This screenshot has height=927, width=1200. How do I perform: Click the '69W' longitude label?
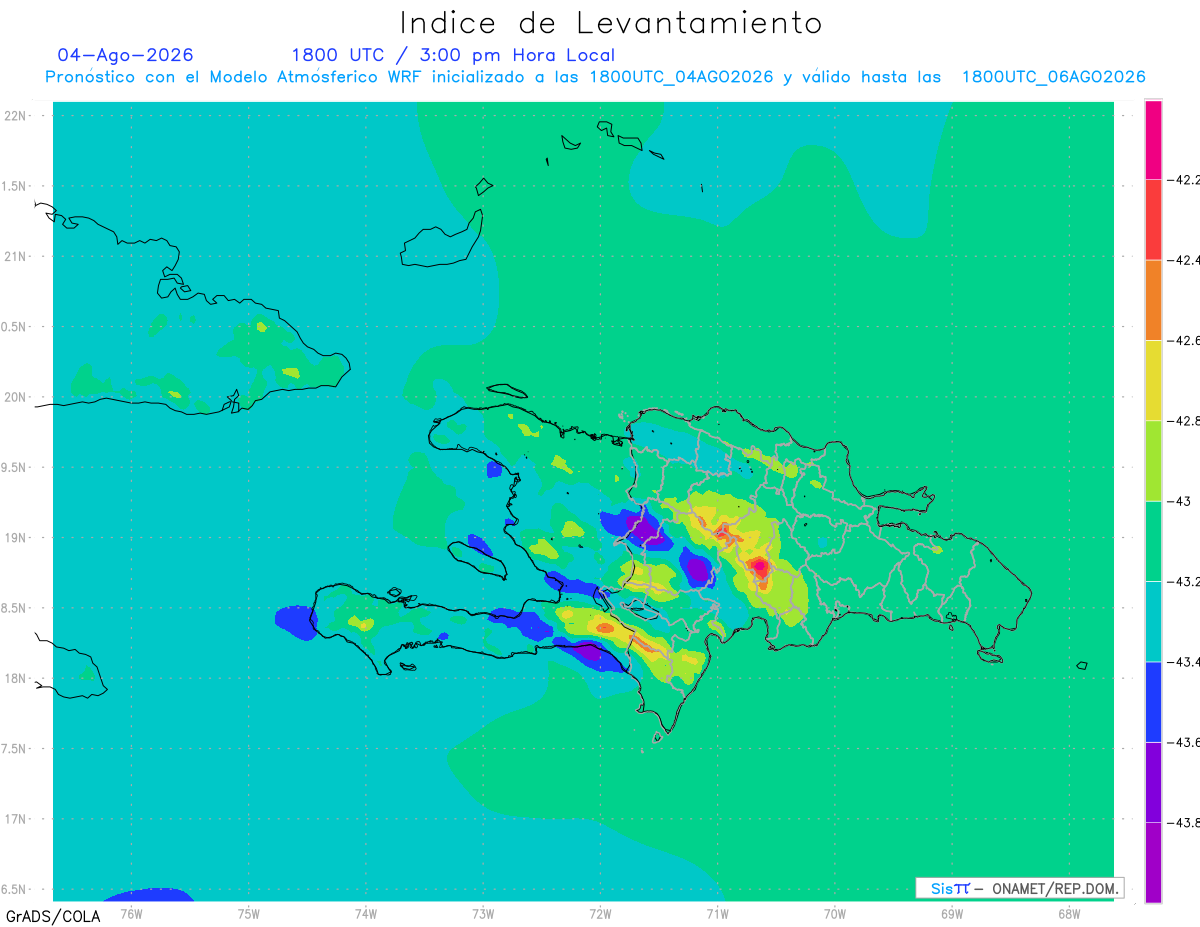click(951, 913)
